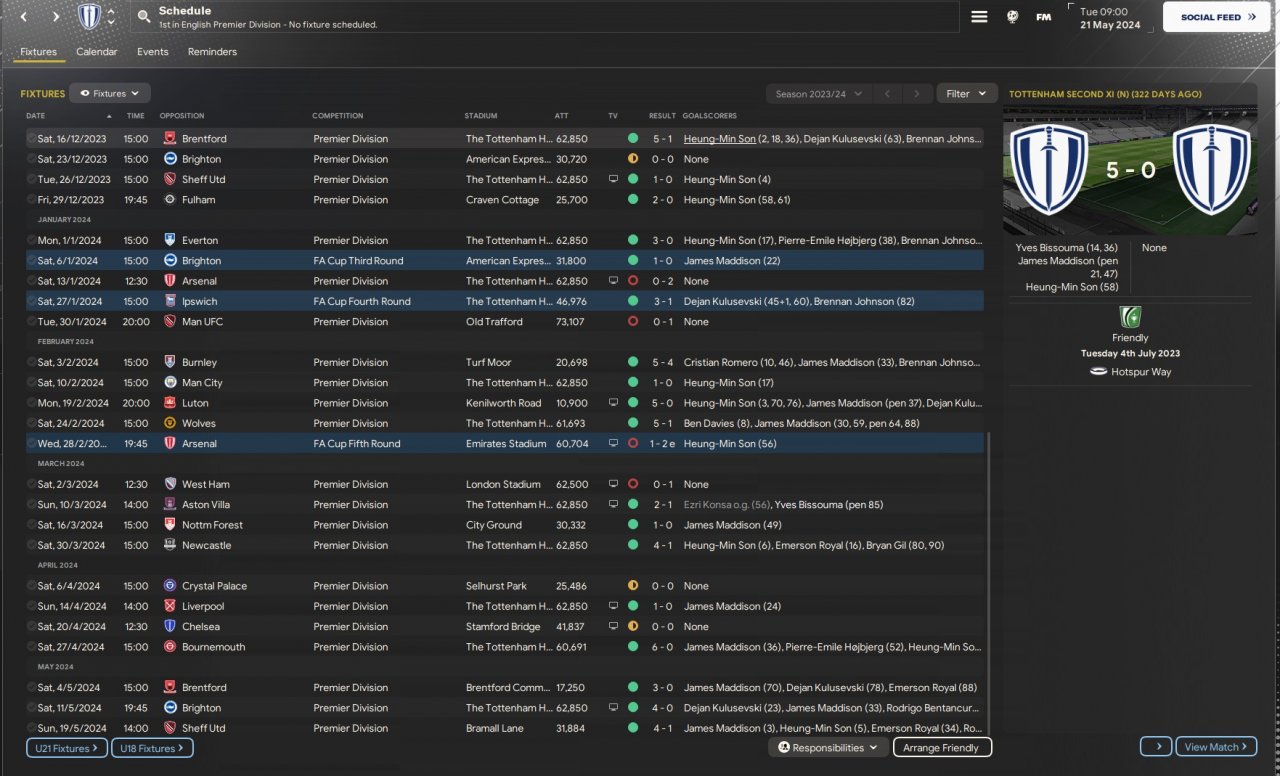
Task: Click the Man City club badge
Action: tap(170, 383)
